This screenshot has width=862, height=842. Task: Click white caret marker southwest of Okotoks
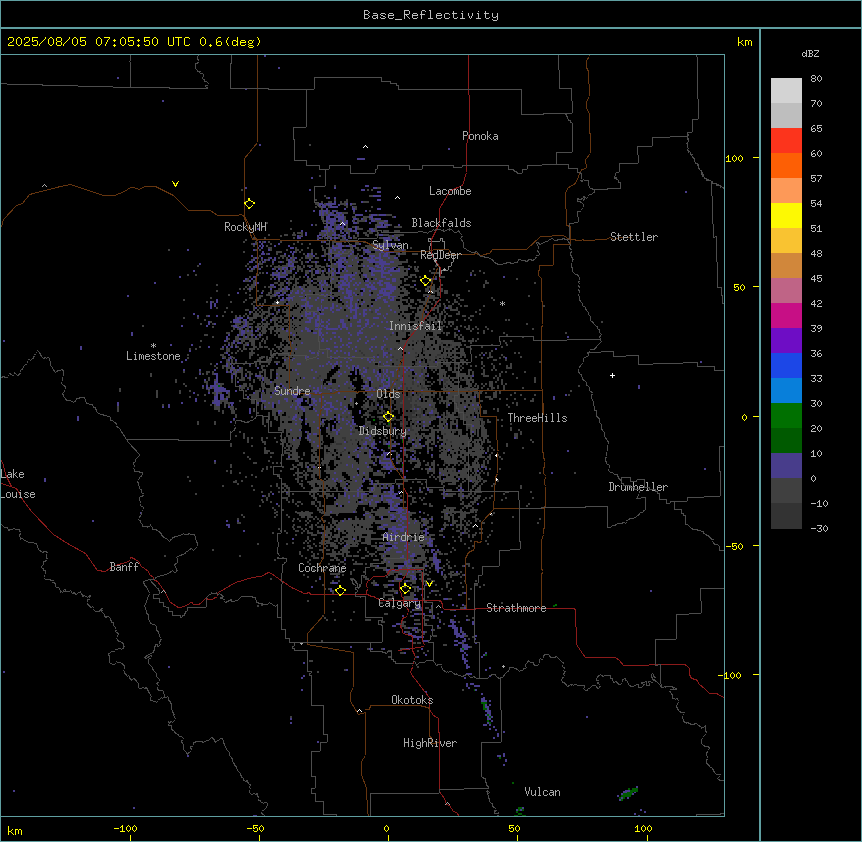coord(359,711)
